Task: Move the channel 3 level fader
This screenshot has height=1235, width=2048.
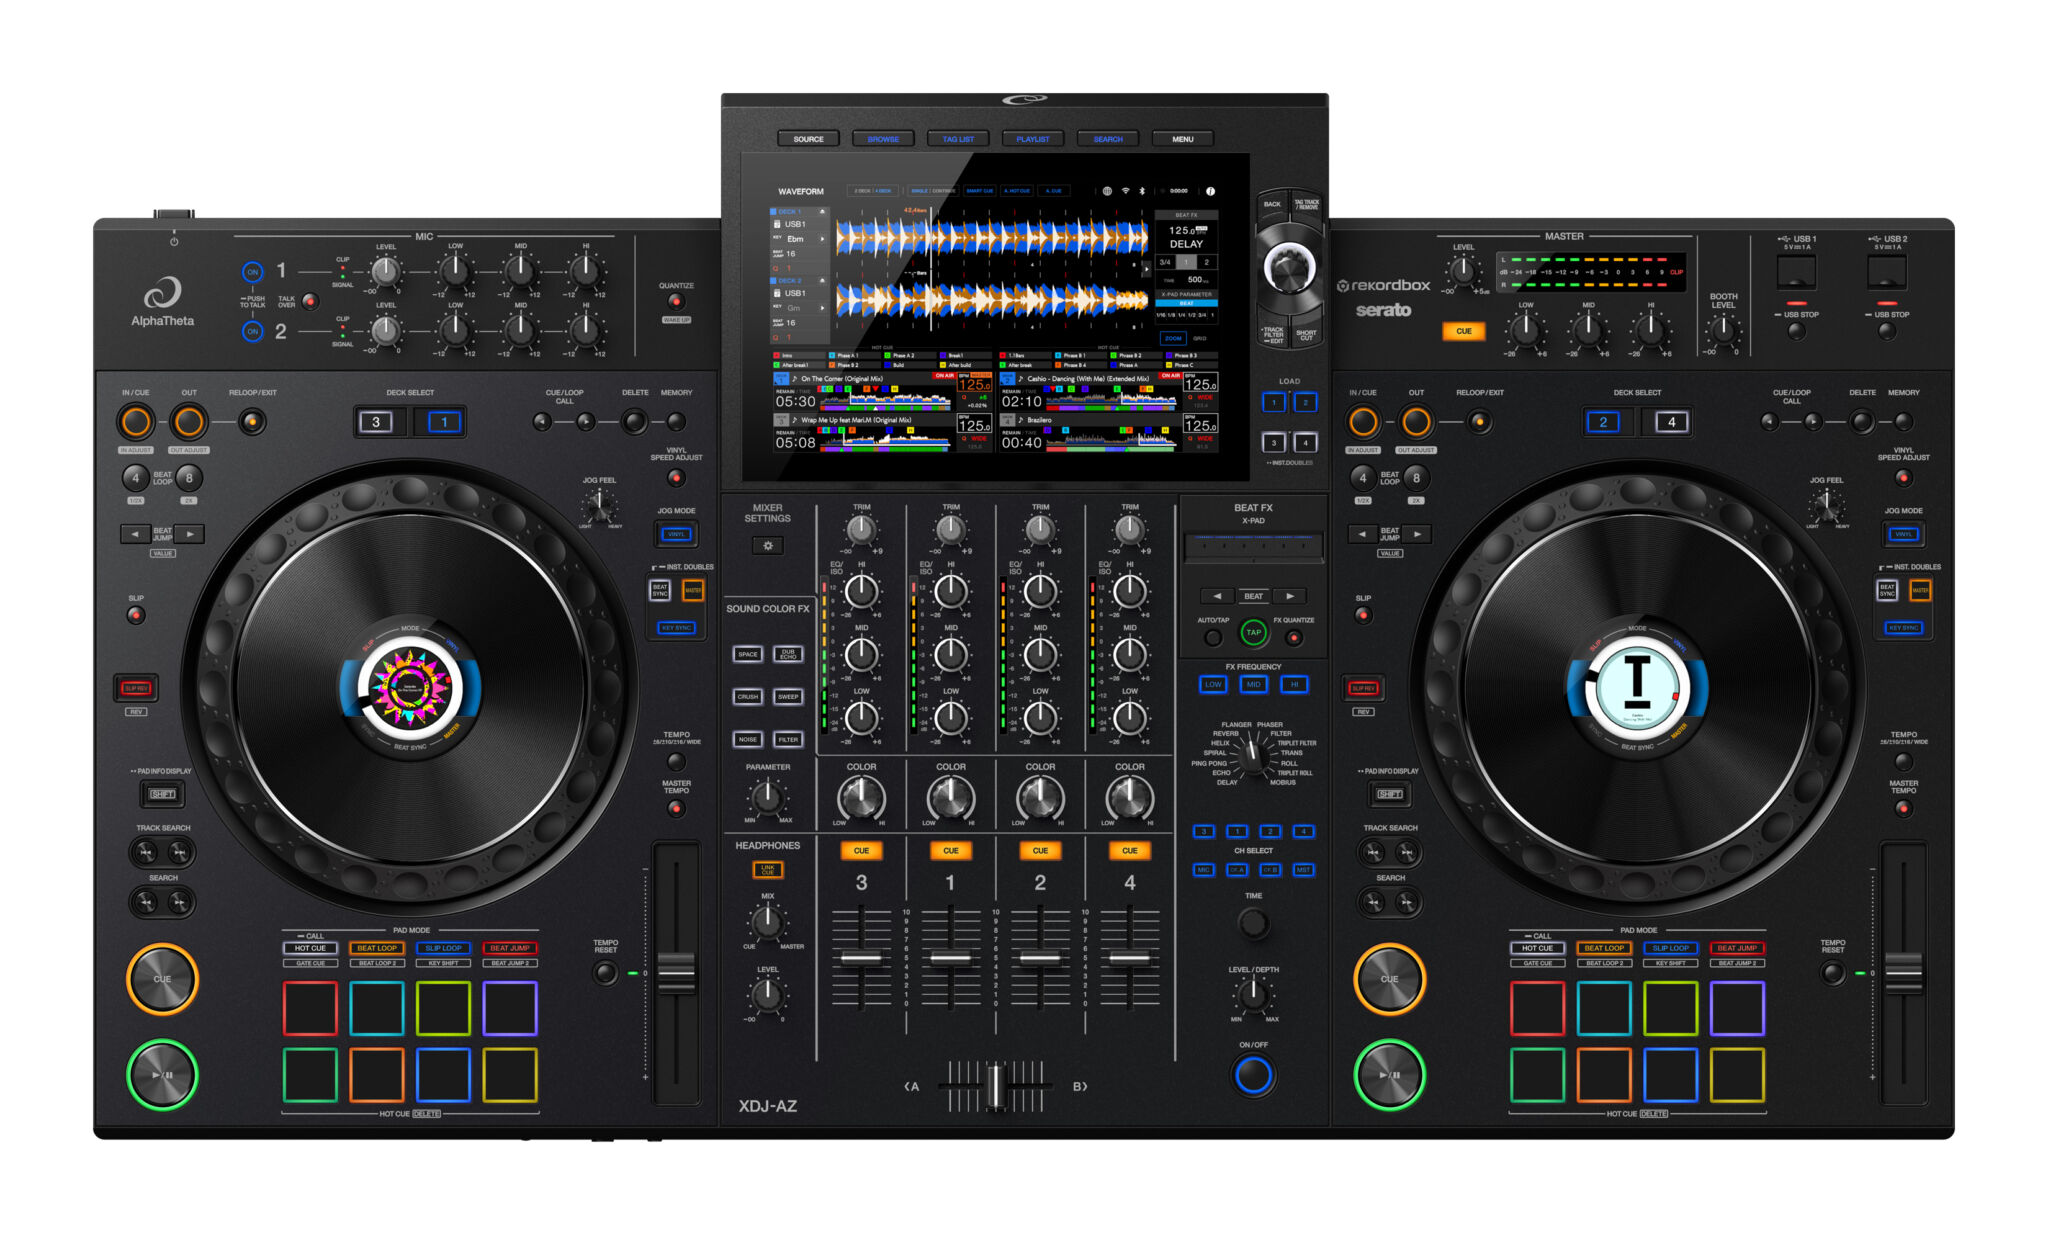Action: tap(860, 956)
